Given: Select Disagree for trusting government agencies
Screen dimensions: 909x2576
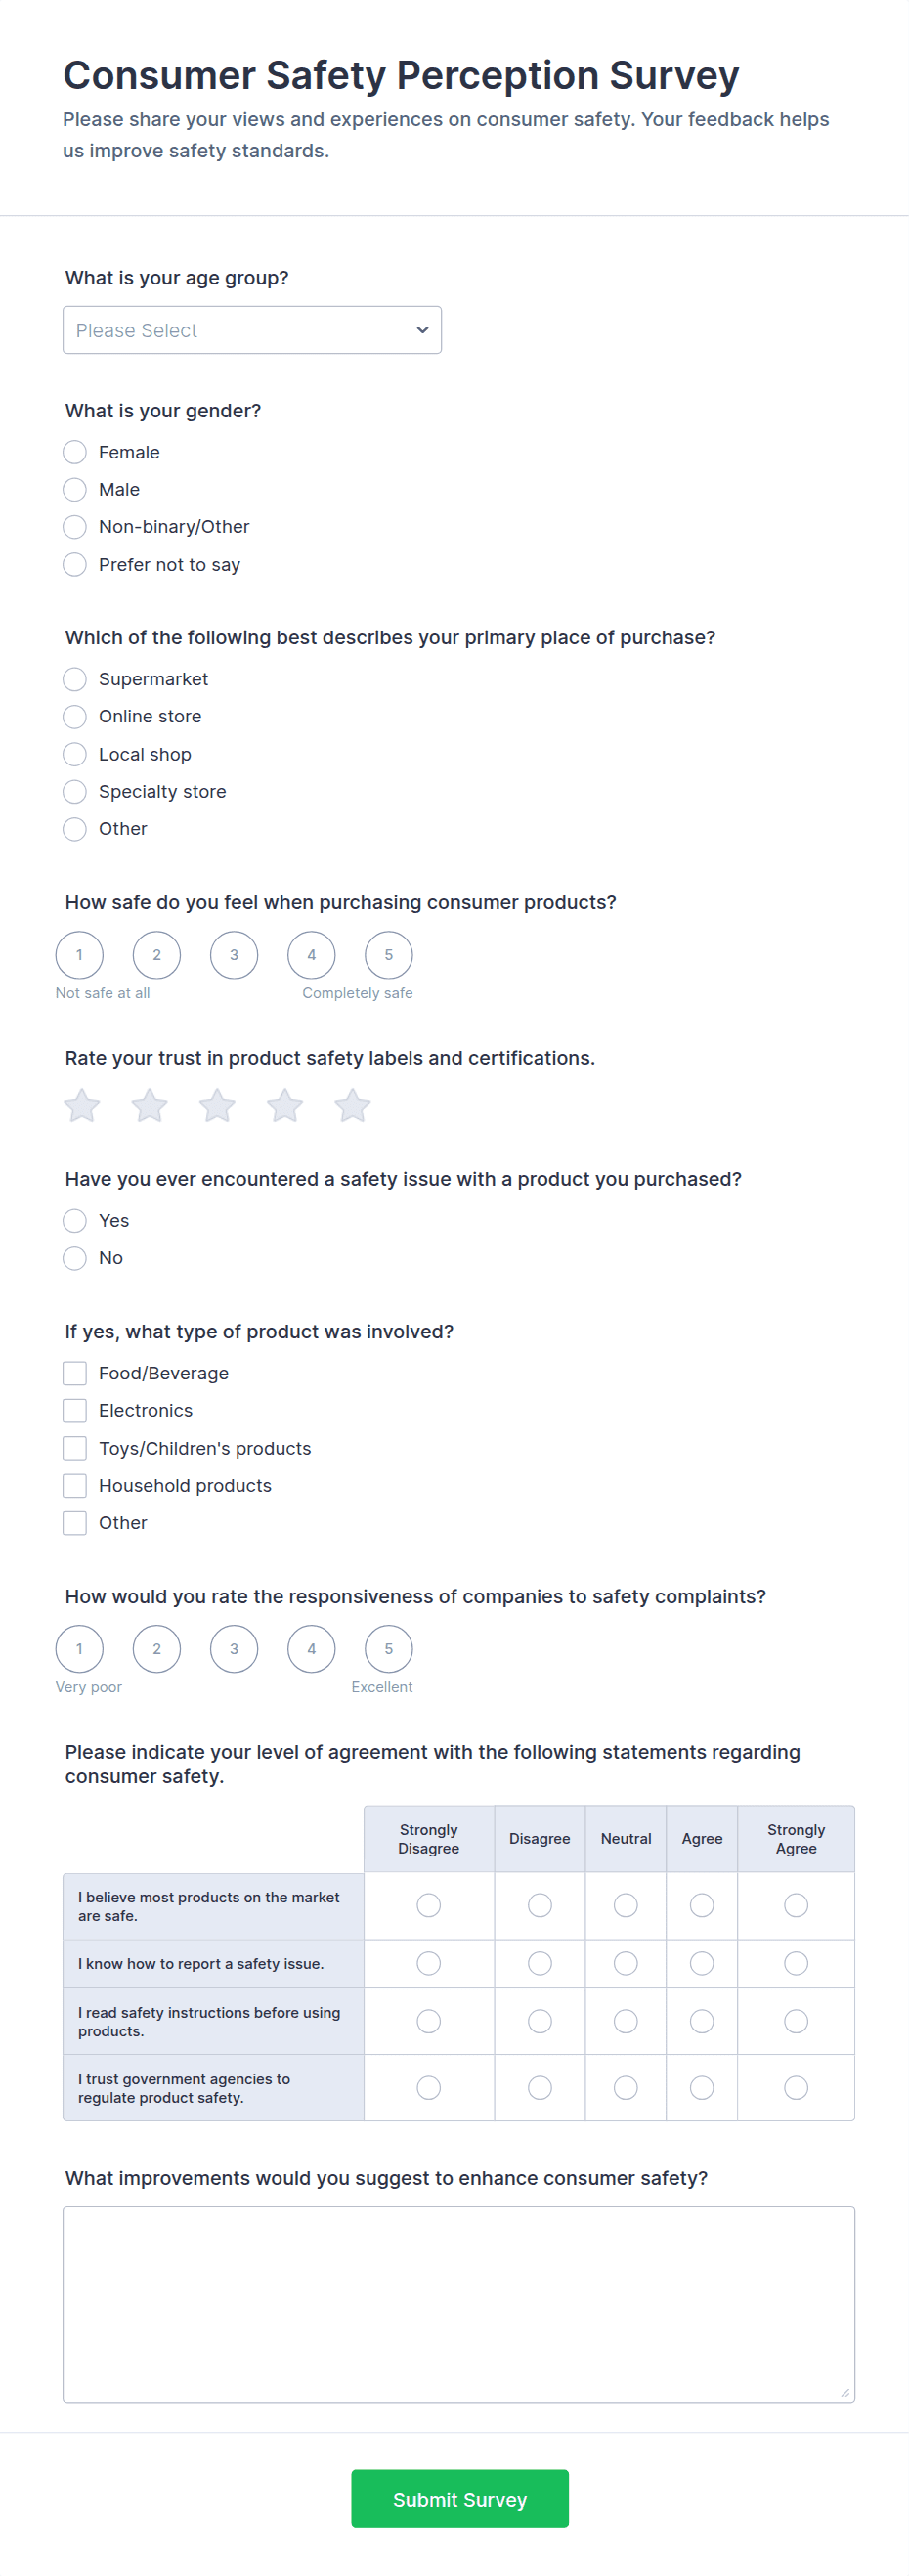Looking at the screenshot, I should (540, 2087).
